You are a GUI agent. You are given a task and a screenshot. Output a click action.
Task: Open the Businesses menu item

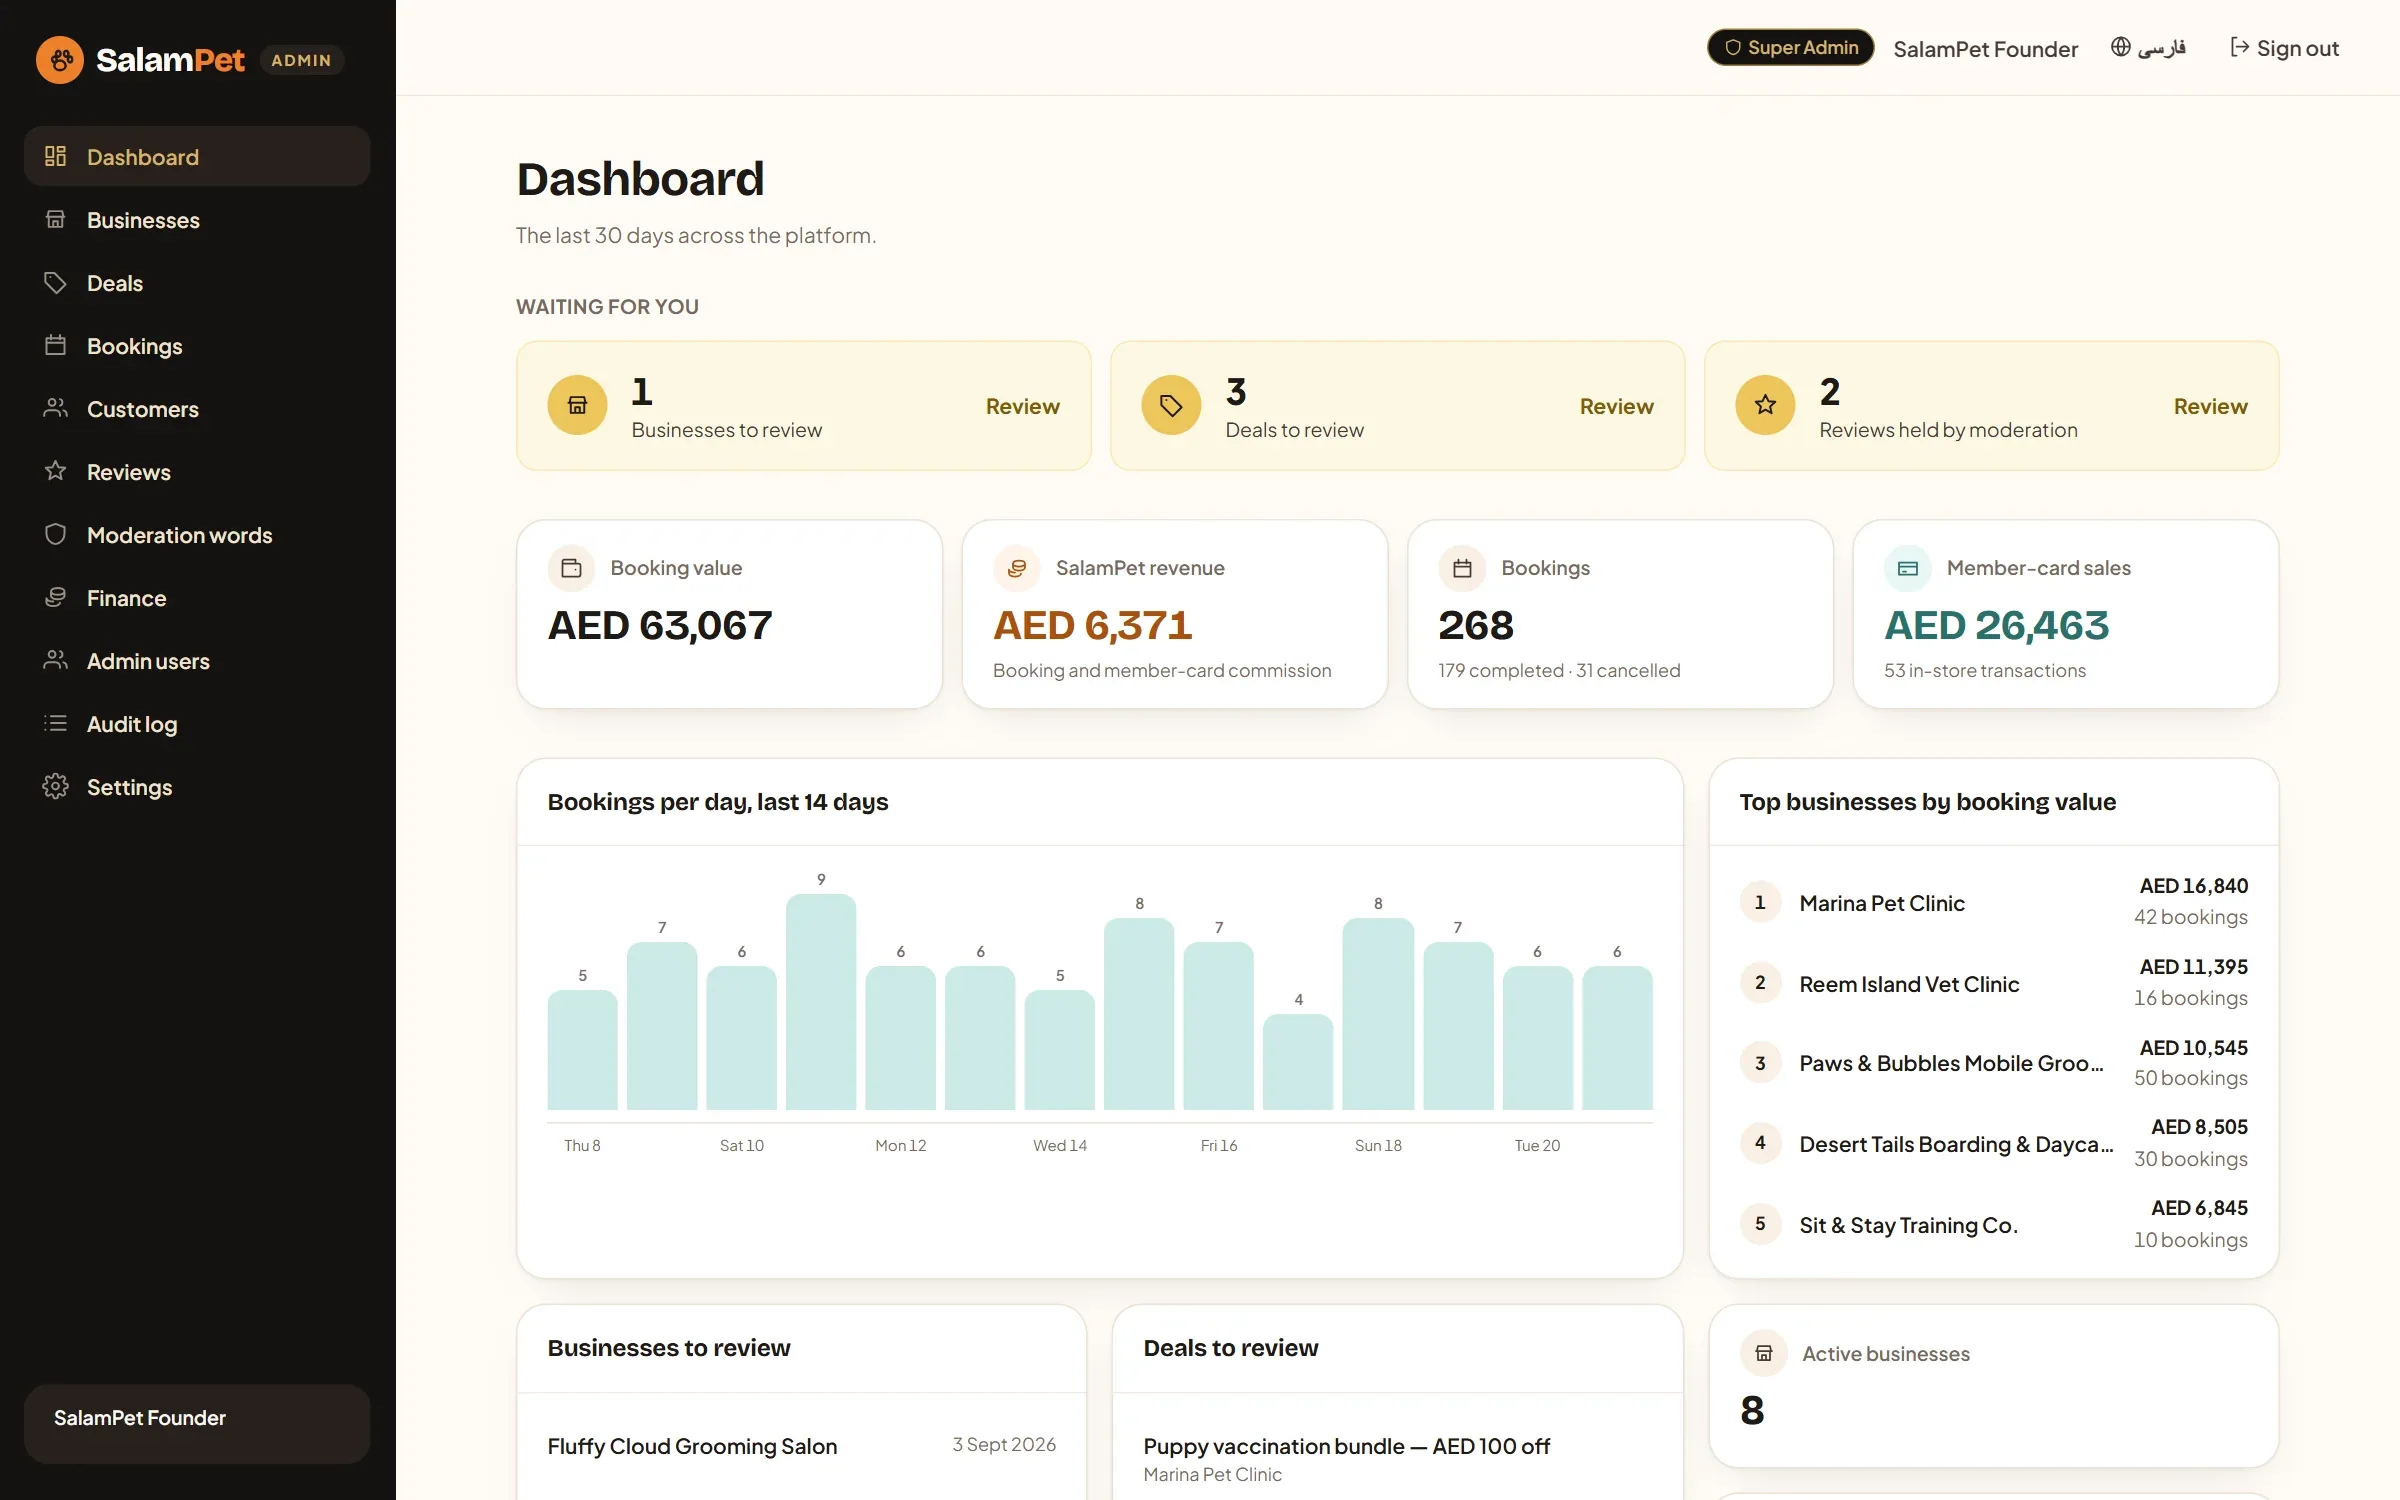(x=197, y=219)
